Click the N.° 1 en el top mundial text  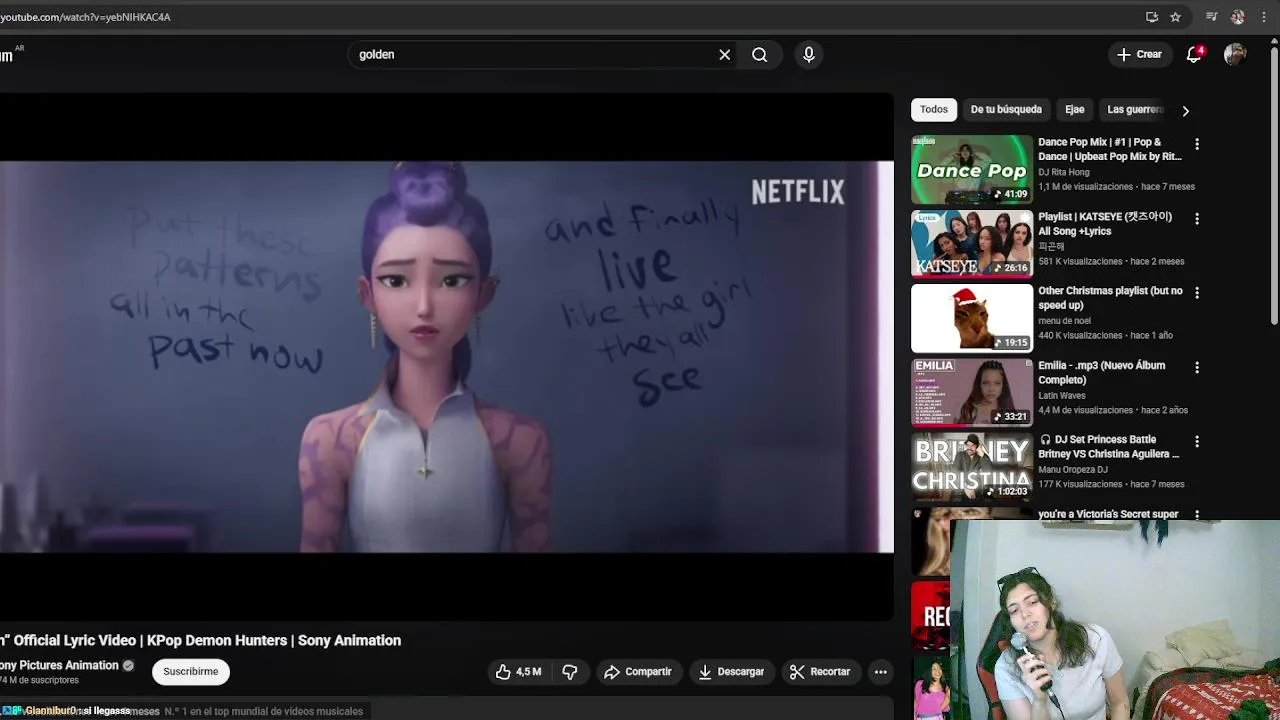[263, 711]
